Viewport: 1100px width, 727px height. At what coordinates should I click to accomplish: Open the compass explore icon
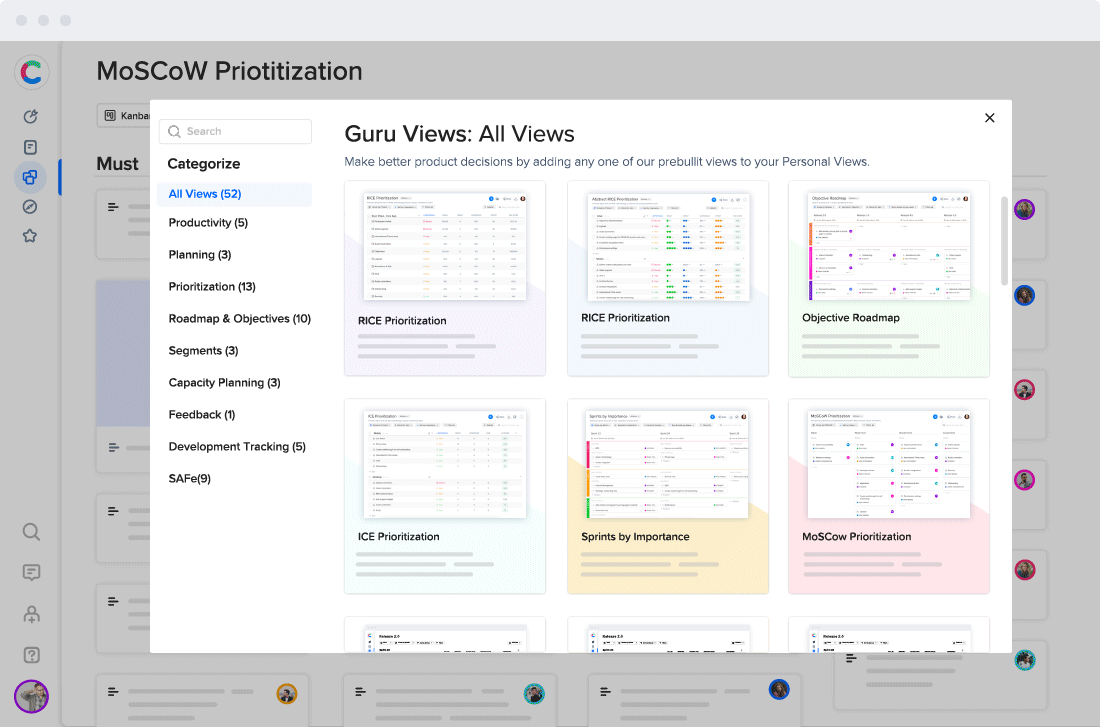31,207
